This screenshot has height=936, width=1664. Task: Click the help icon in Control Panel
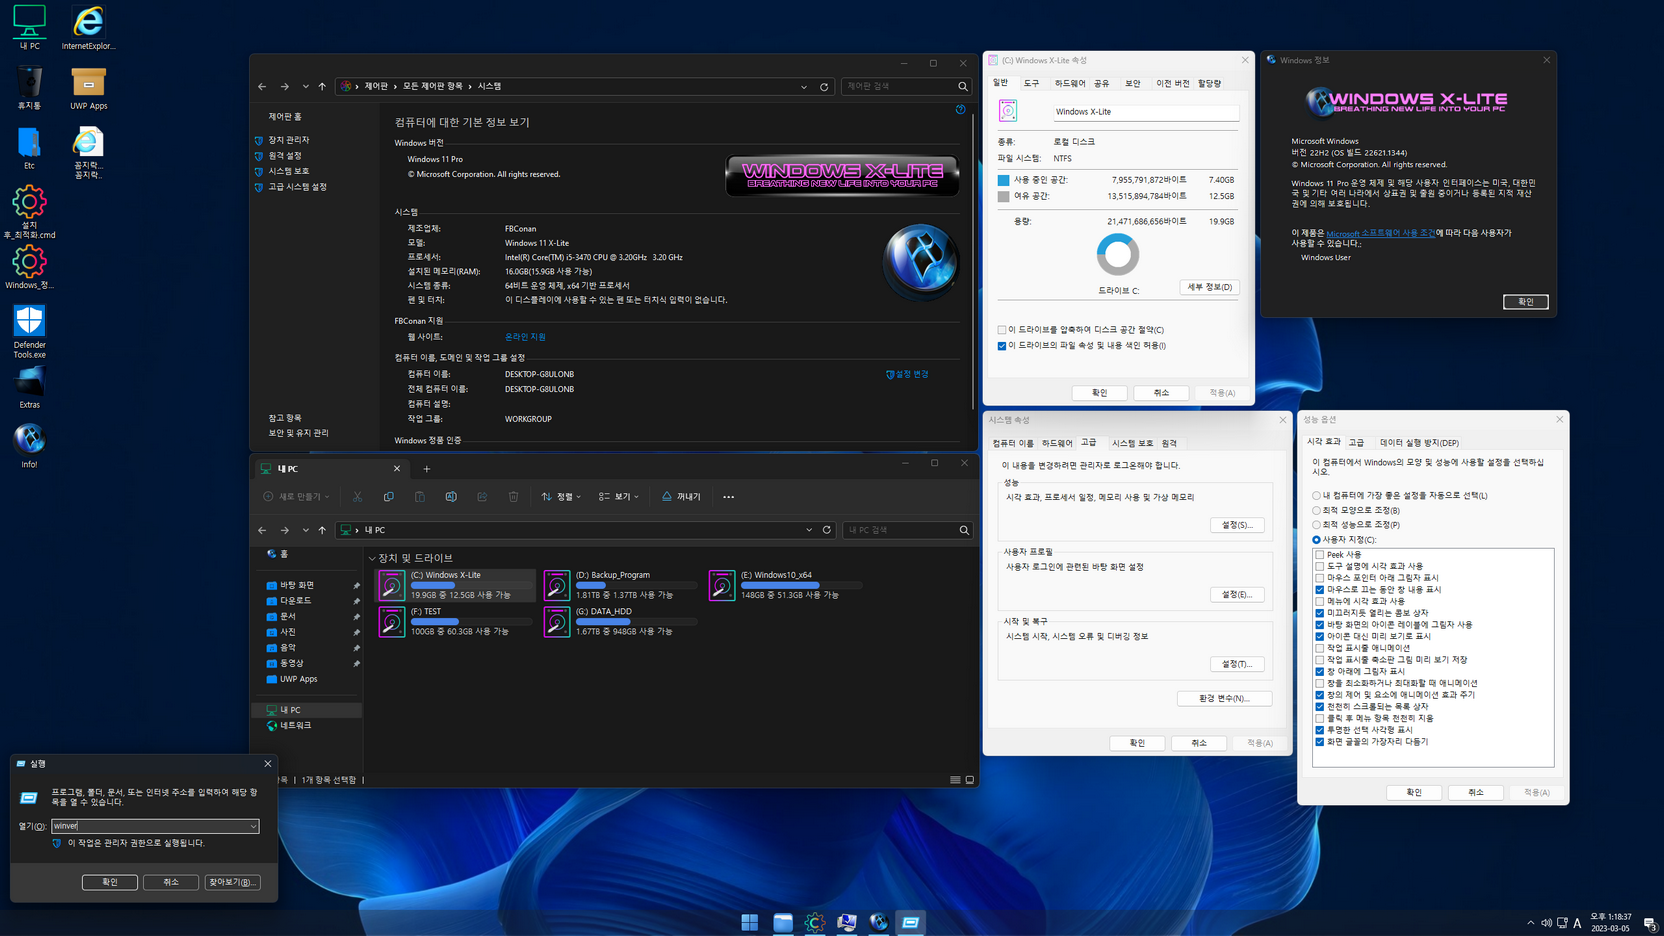tap(960, 110)
